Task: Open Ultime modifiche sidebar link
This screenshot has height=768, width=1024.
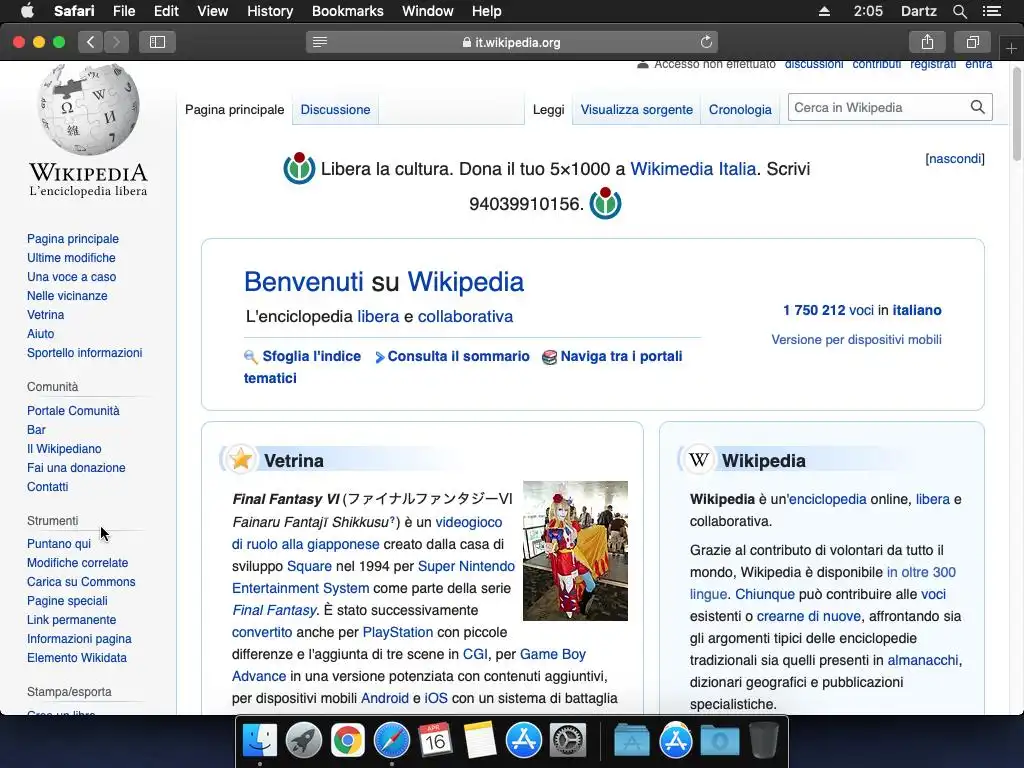Action: 71,258
